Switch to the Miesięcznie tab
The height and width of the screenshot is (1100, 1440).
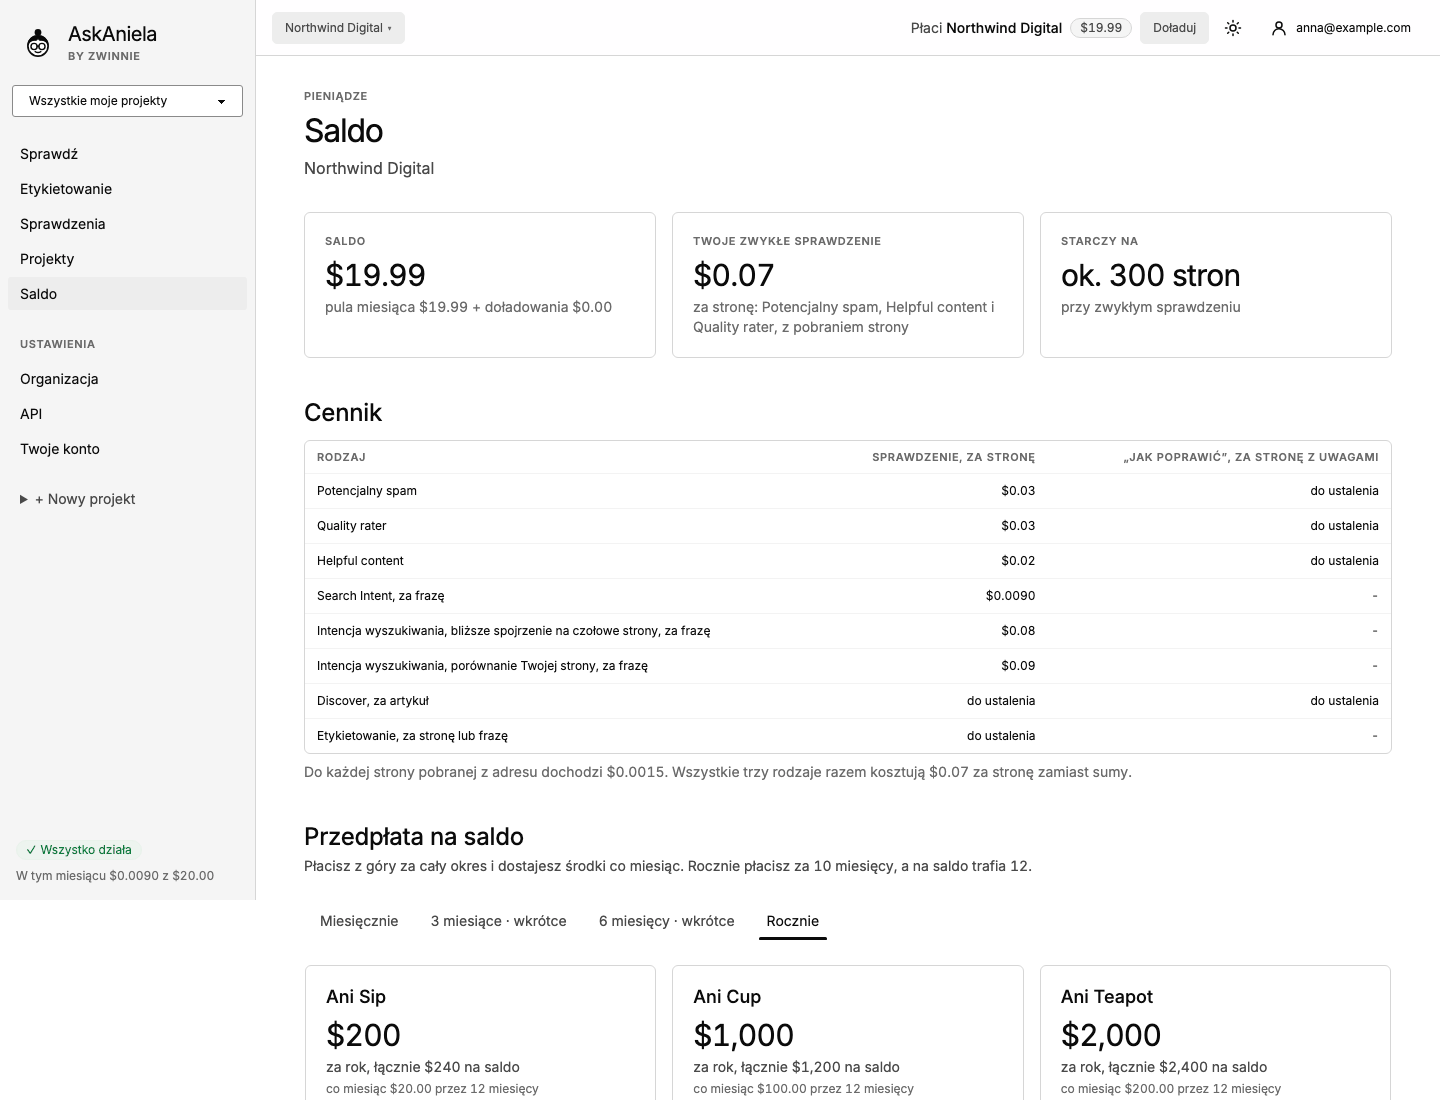359,921
